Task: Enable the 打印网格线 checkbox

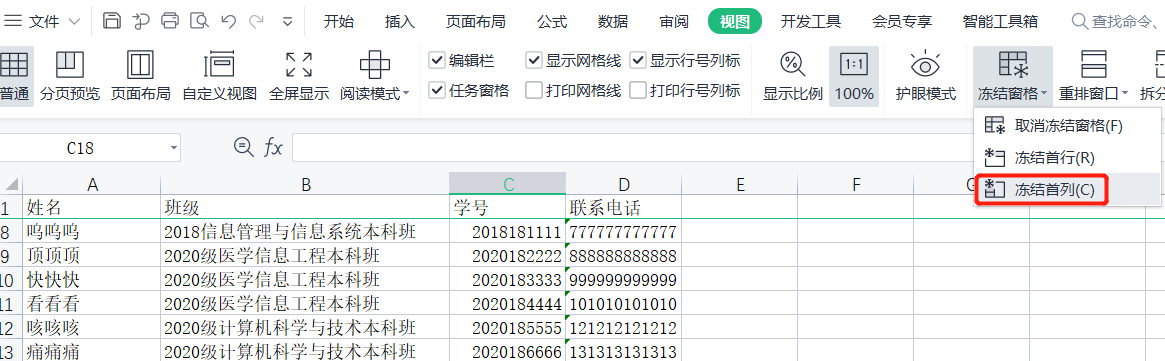Action: coord(533,91)
